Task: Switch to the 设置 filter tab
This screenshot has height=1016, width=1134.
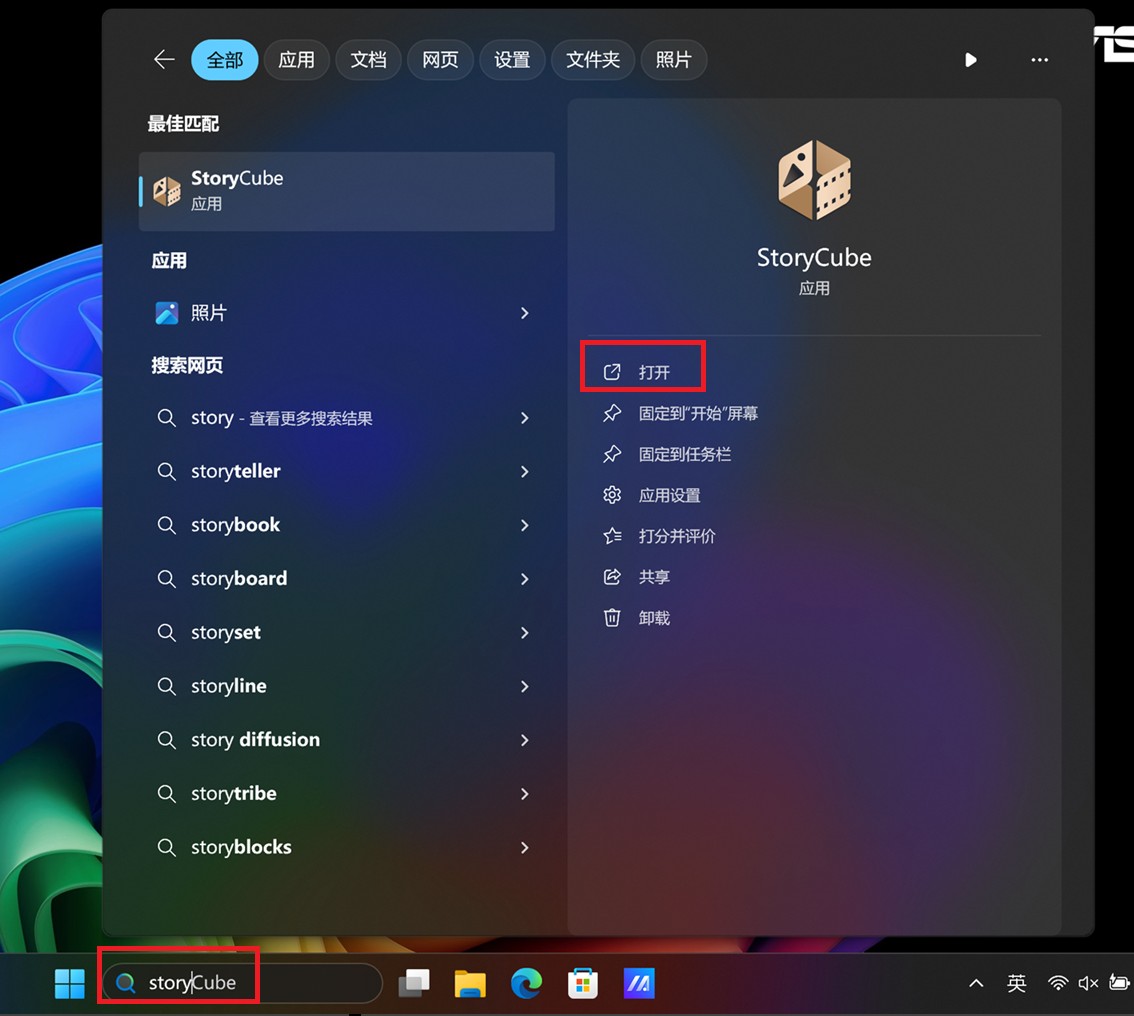Action: [x=512, y=60]
